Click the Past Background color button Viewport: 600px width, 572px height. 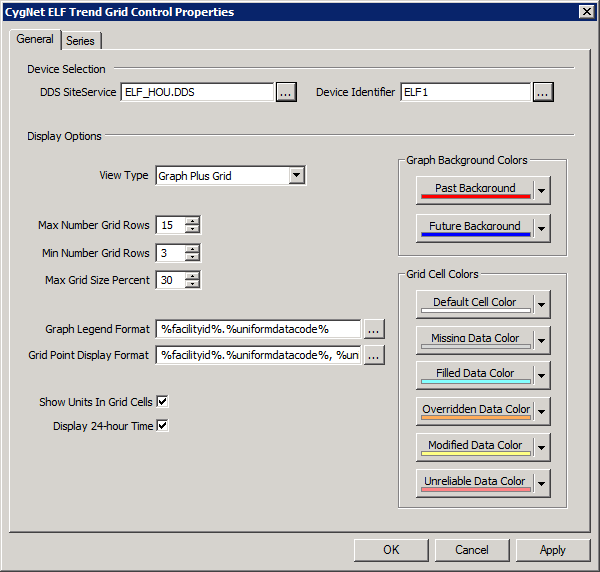[x=475, y=190]
